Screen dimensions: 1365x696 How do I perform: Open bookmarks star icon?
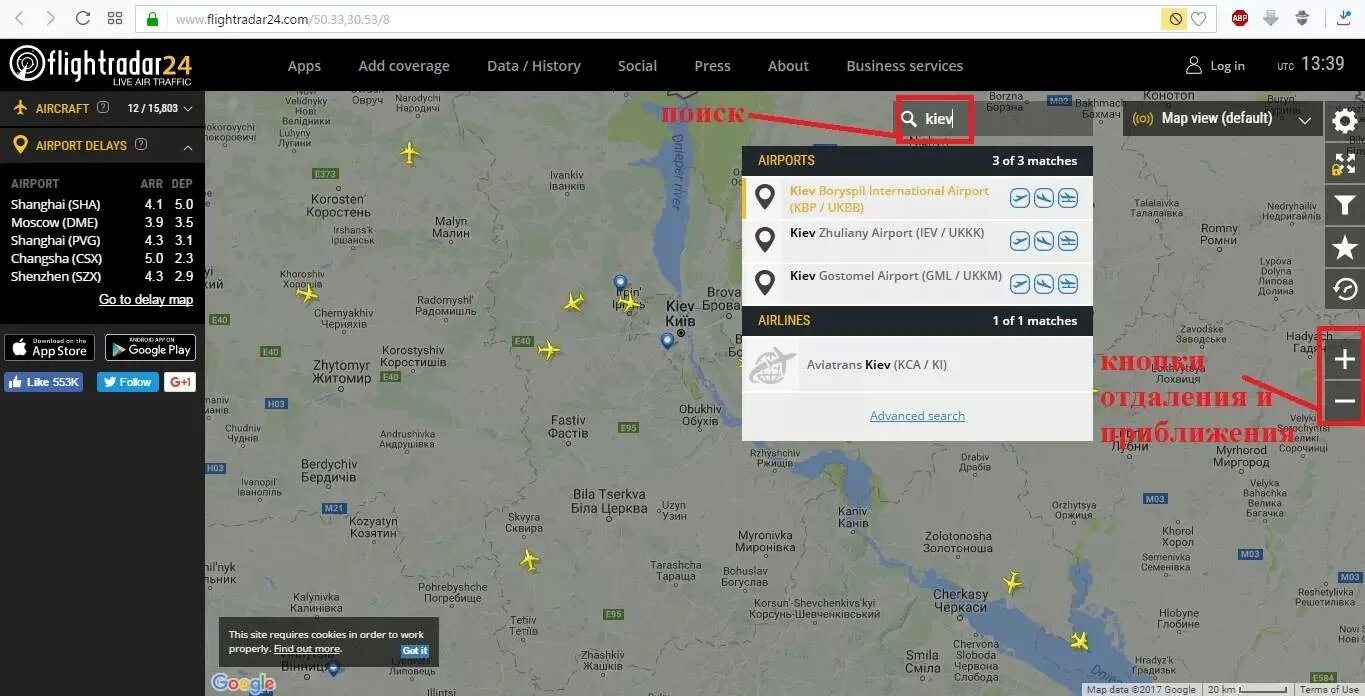[1345, 247]
